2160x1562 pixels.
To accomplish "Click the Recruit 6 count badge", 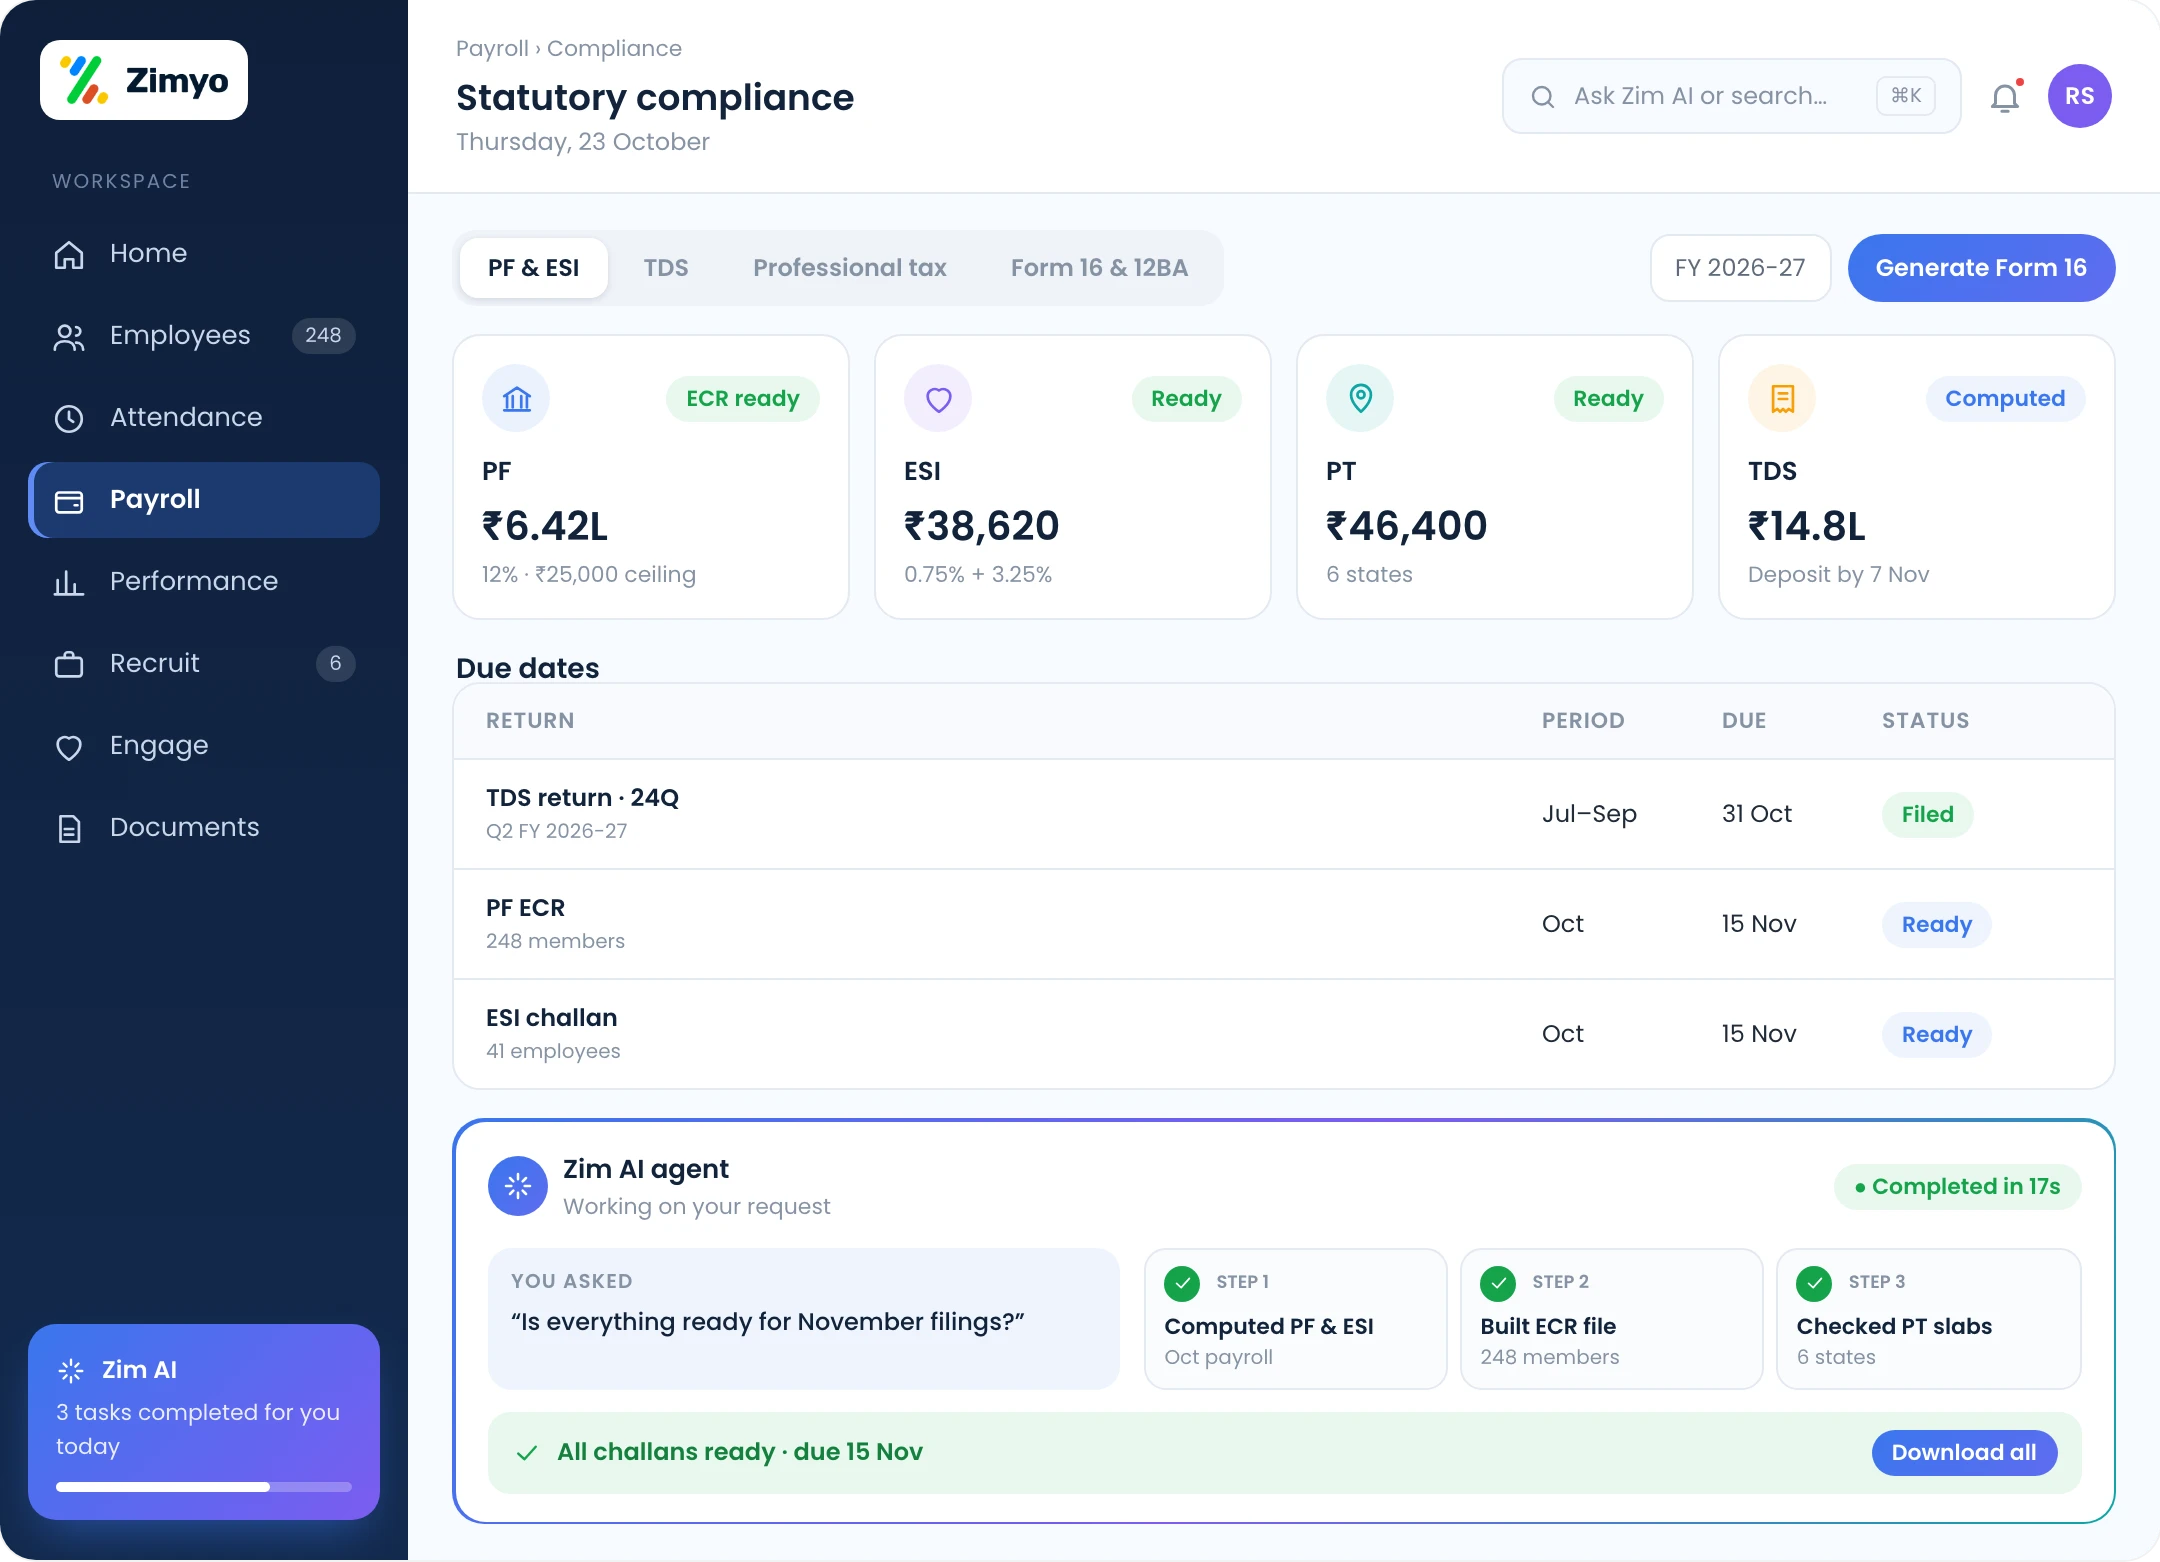I will tap(336, 663).
